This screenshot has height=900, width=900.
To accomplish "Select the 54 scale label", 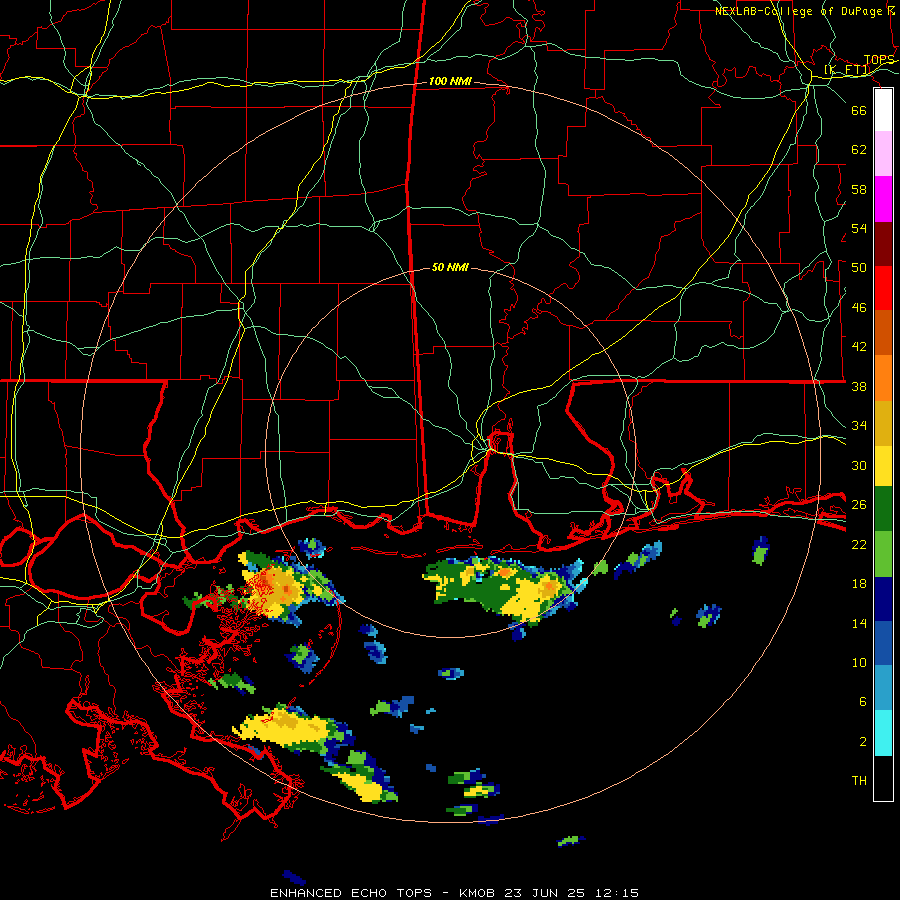I will (859, 228).
